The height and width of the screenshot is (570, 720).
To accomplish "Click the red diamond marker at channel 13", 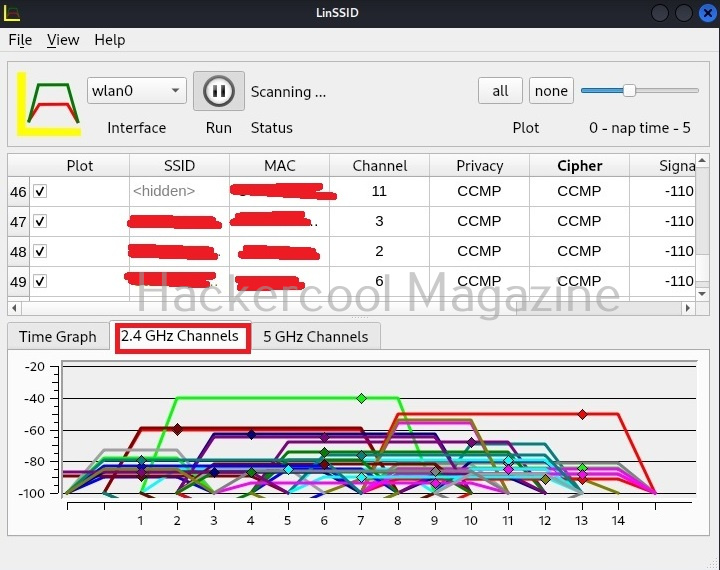I will click(x=582, y=414).
